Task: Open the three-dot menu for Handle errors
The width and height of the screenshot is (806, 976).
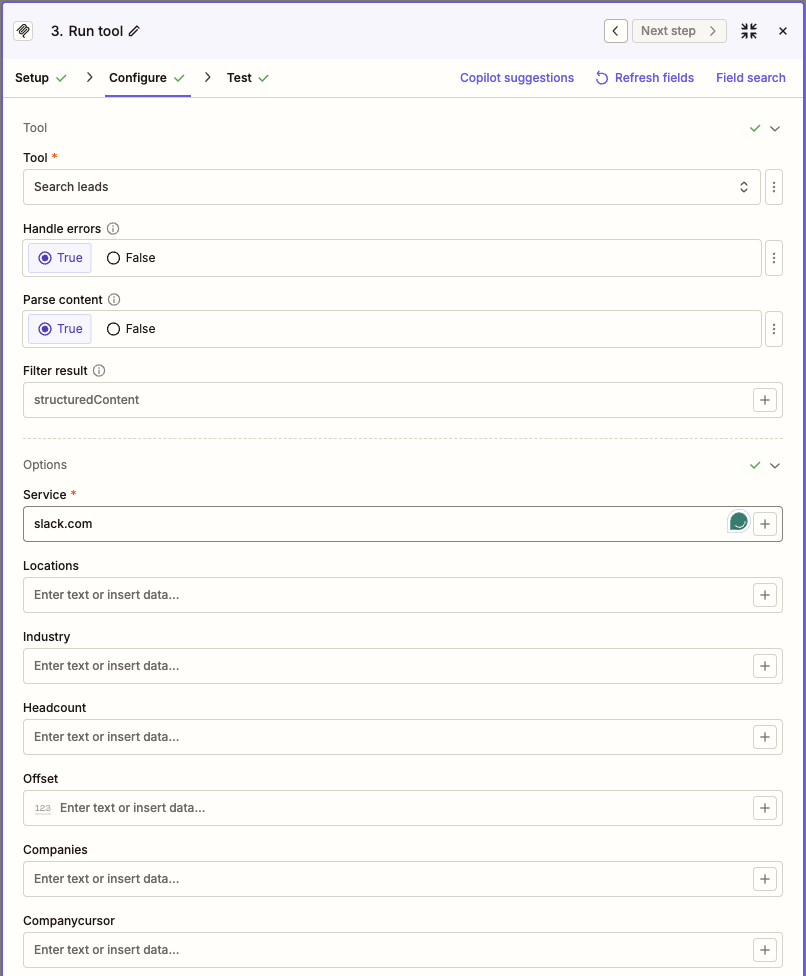Action: click(x=774, y=258)
